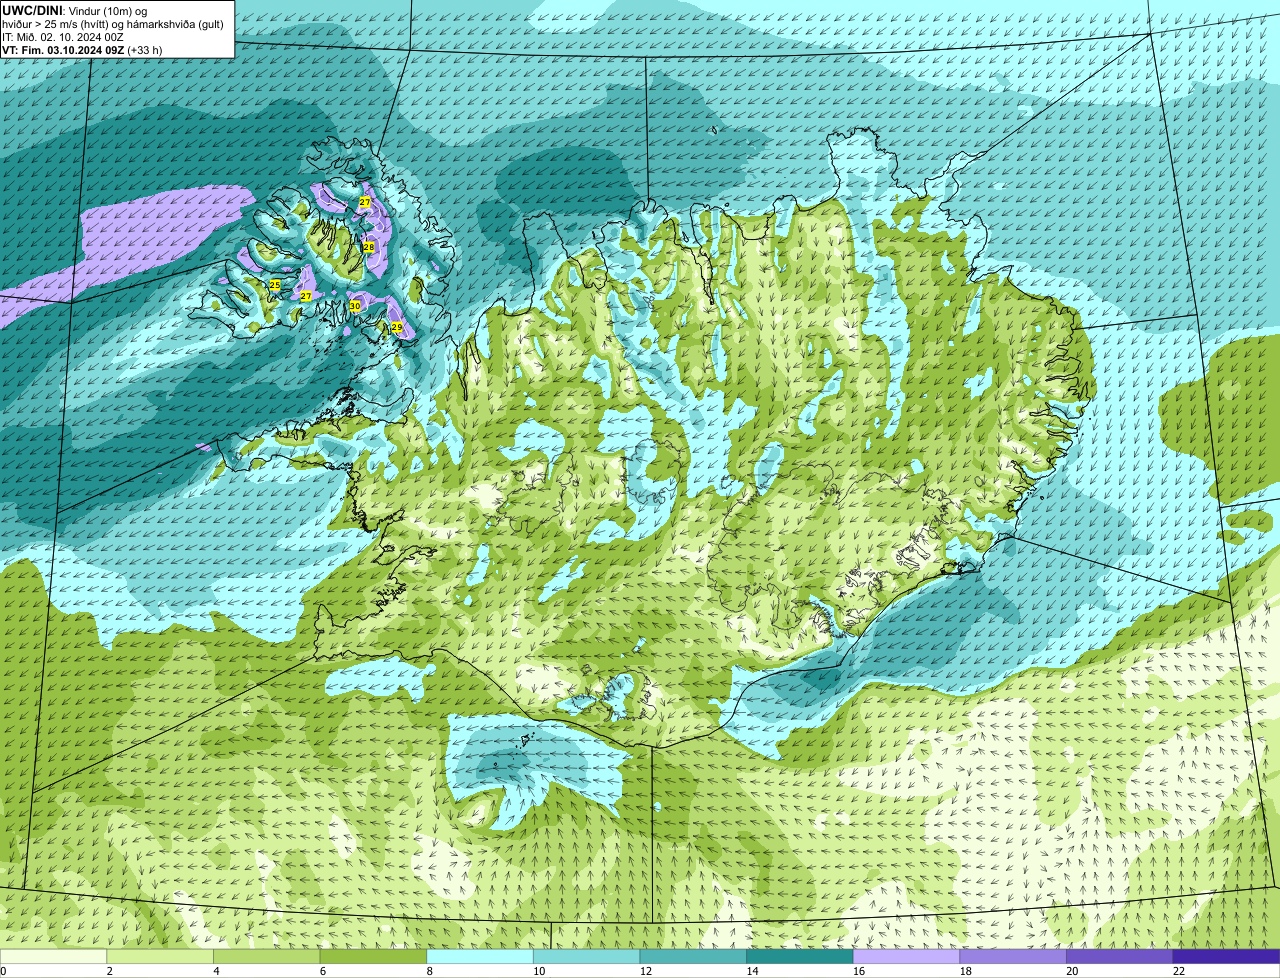The height and width of the screenshot is (978, 1280).
Task: Click the legend tick label '20'
Action: 1072,971
